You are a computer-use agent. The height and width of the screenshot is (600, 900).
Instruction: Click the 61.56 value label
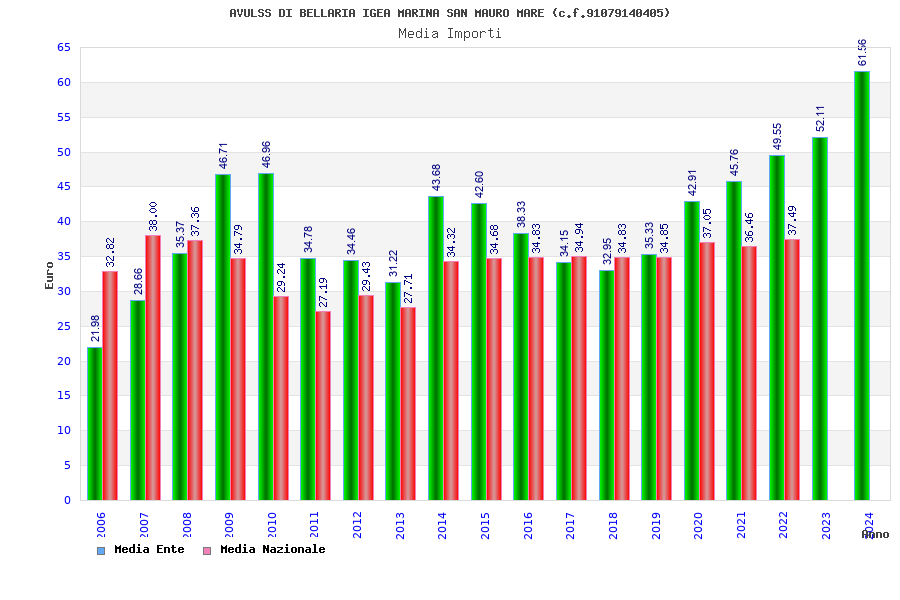(x=862, y=52)
